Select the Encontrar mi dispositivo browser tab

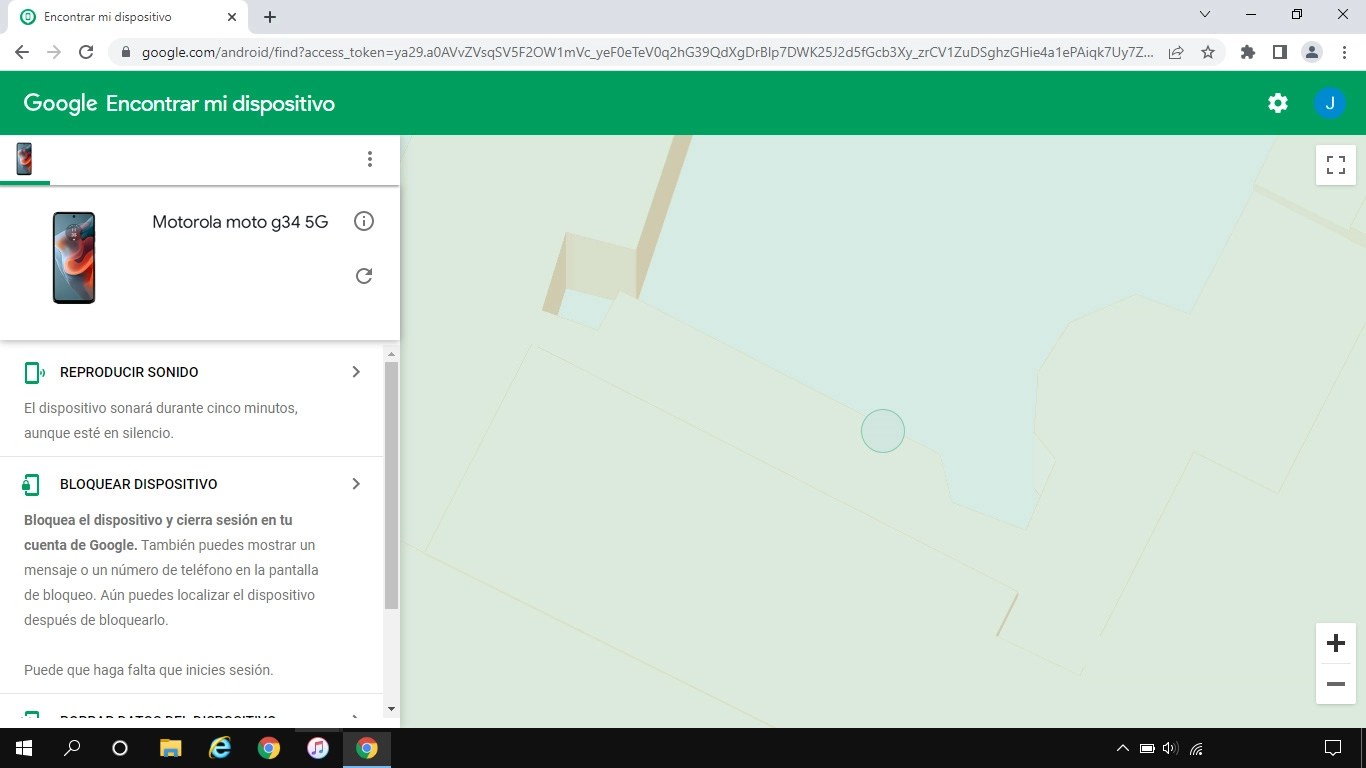[x=129, y=17]
